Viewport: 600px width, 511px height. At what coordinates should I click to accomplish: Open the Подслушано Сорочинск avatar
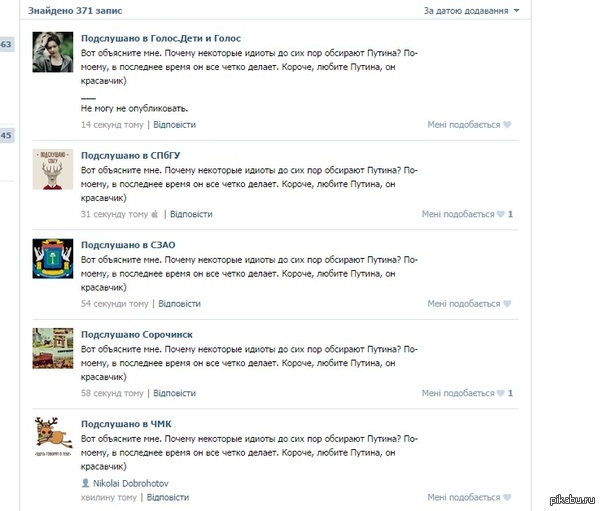point(53,348)
